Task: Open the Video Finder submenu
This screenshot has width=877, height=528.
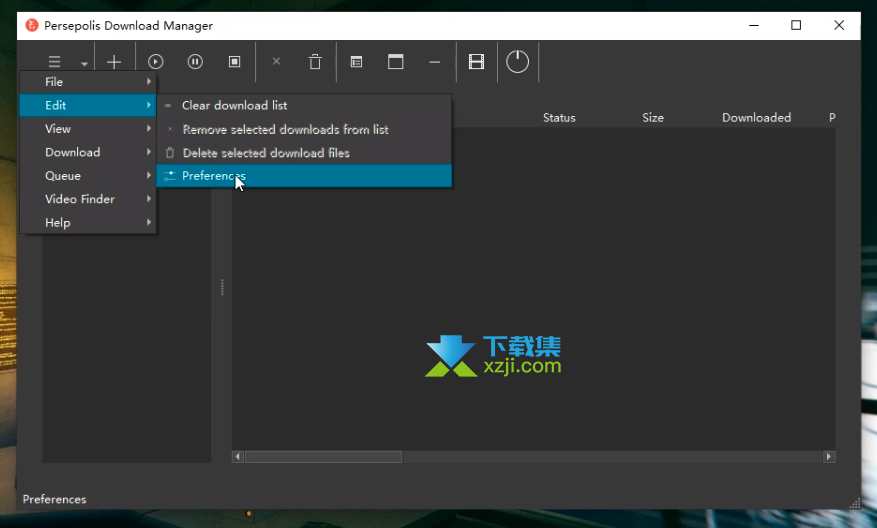Action: tap(88, 199)
